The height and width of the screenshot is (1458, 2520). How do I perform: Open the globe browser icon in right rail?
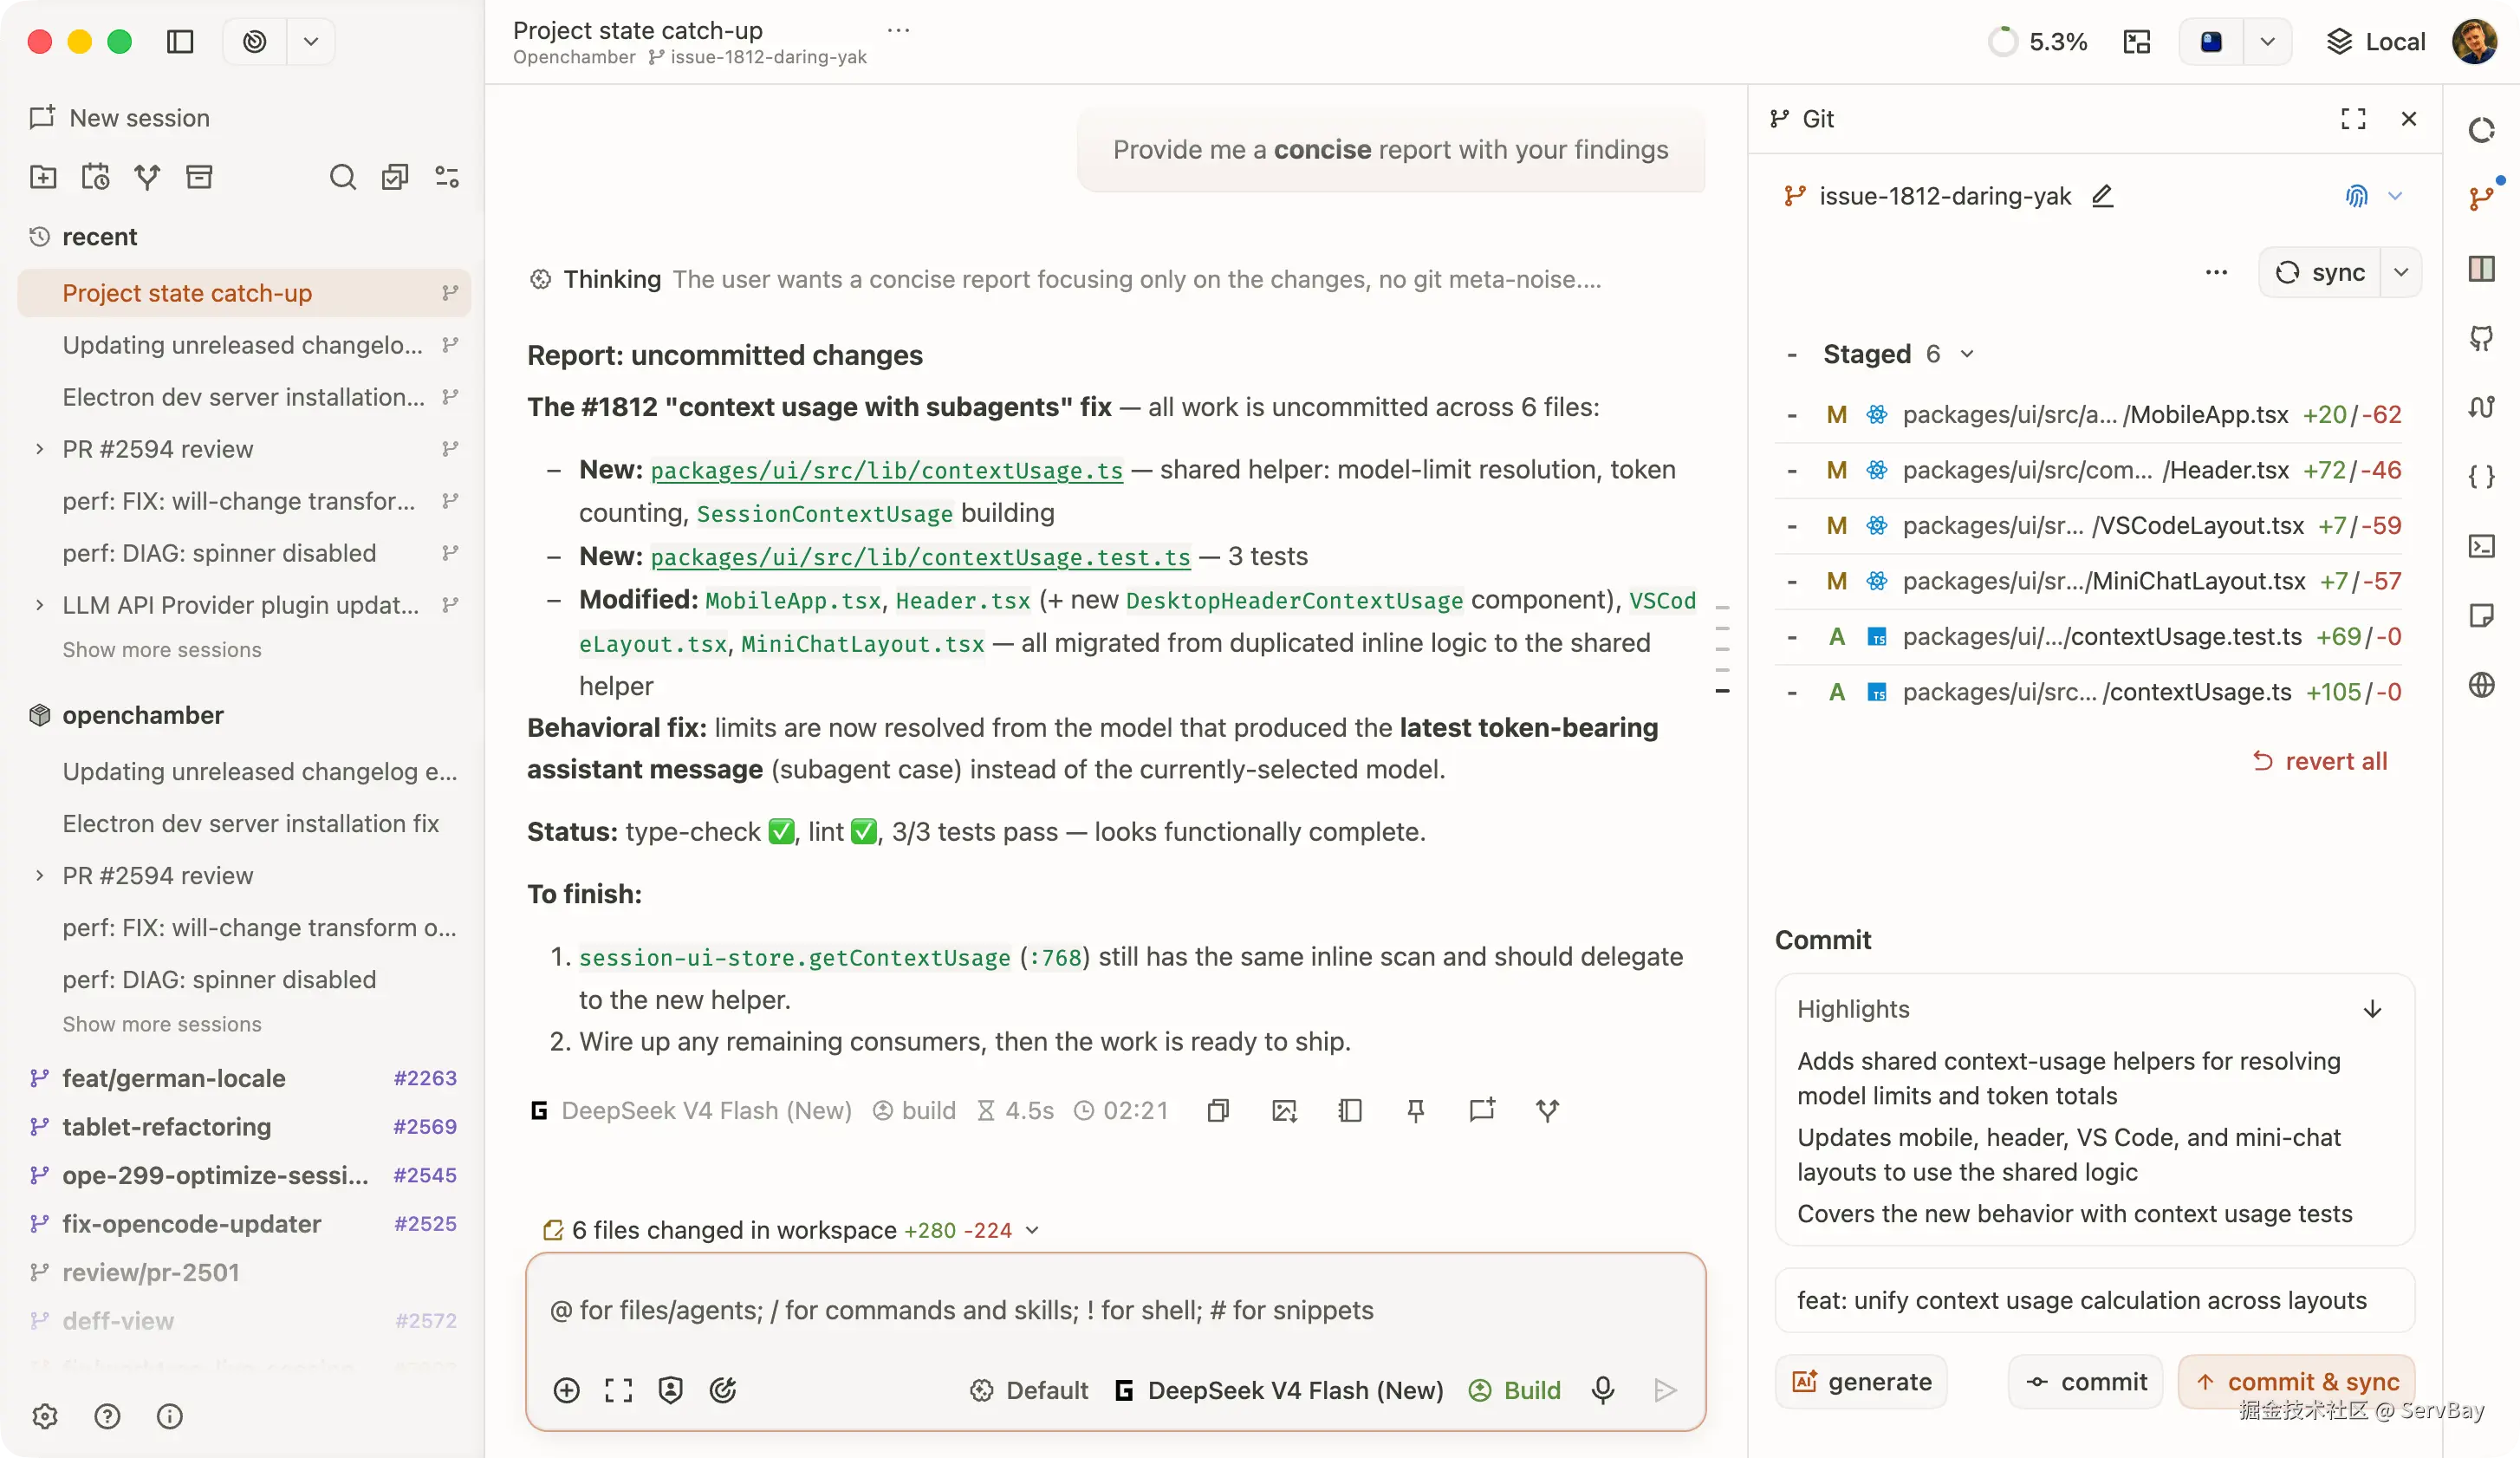(x=2481, y=685)
